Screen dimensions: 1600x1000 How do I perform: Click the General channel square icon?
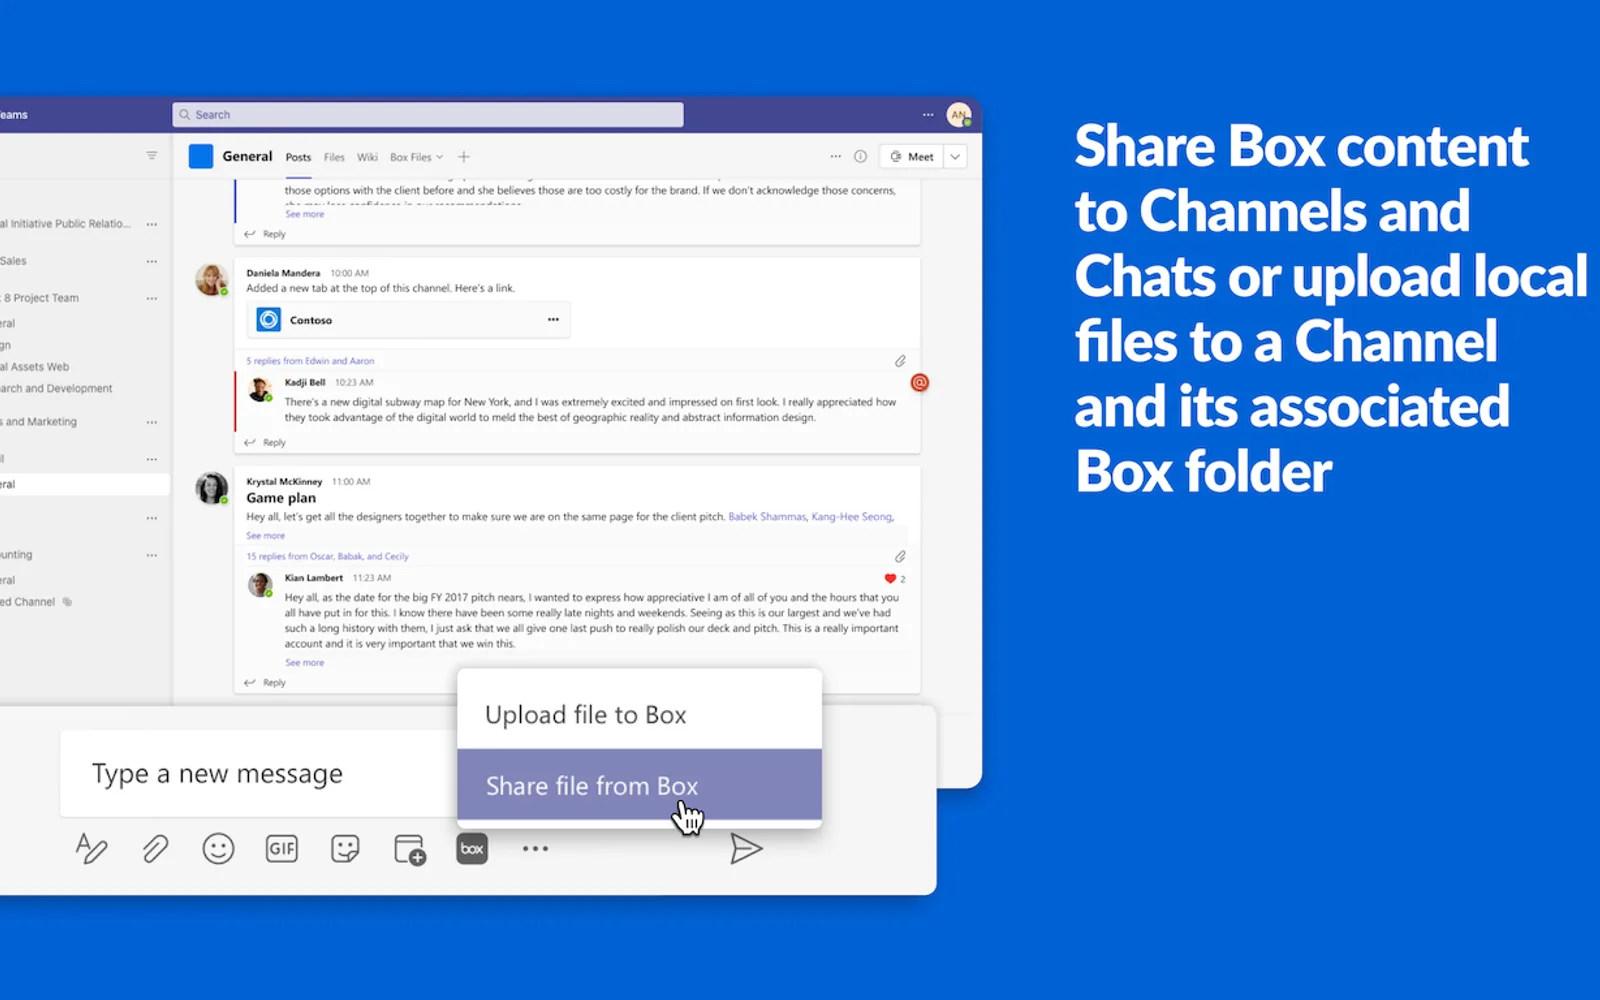(201, 156)
